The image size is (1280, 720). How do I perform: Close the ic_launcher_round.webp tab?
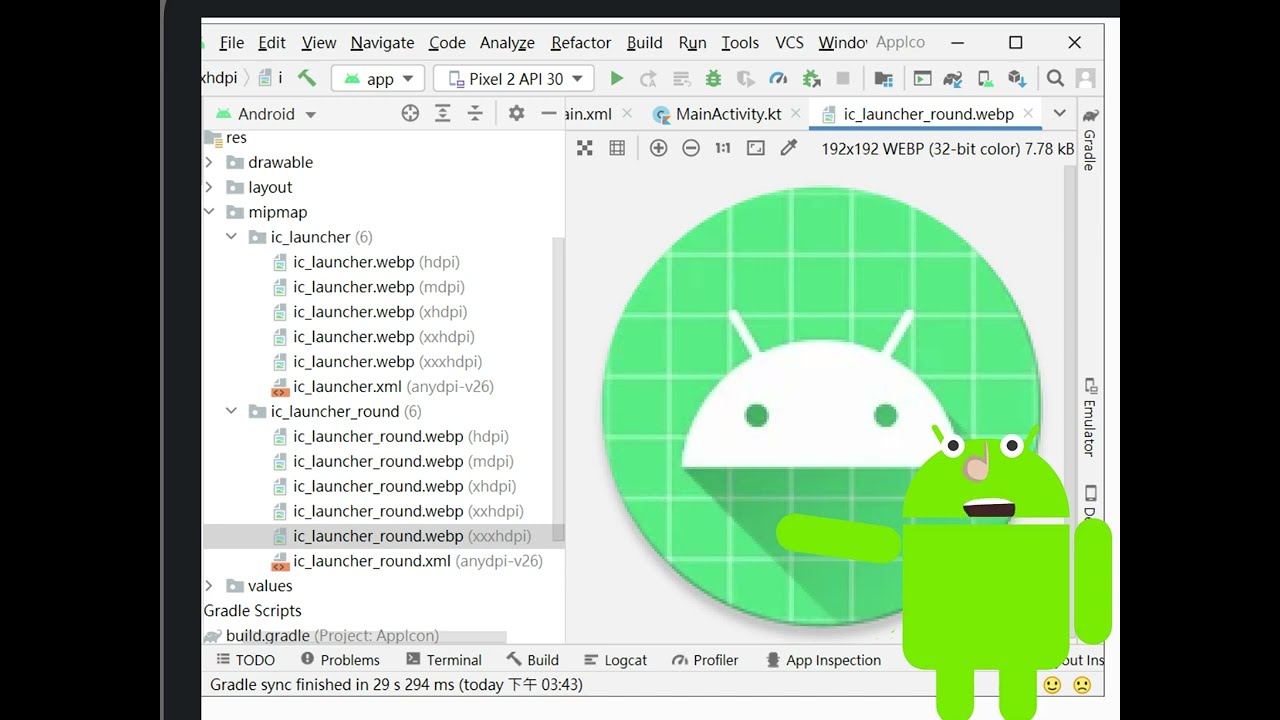[x=1026, y=114]
